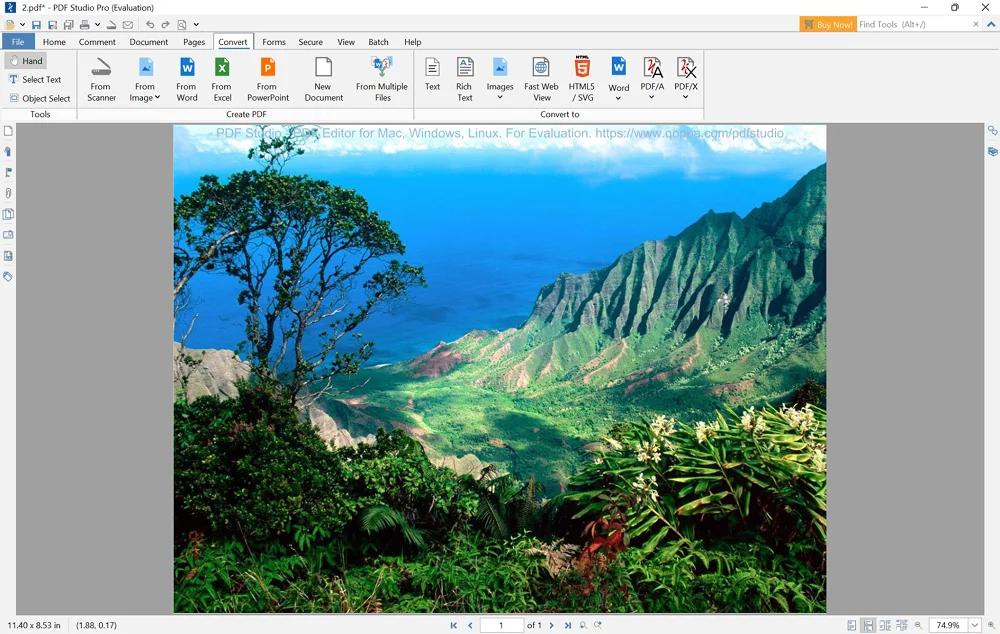Click the Rich Text export icon
This screenshot has height=634, width=1000.
coord(465,78)
